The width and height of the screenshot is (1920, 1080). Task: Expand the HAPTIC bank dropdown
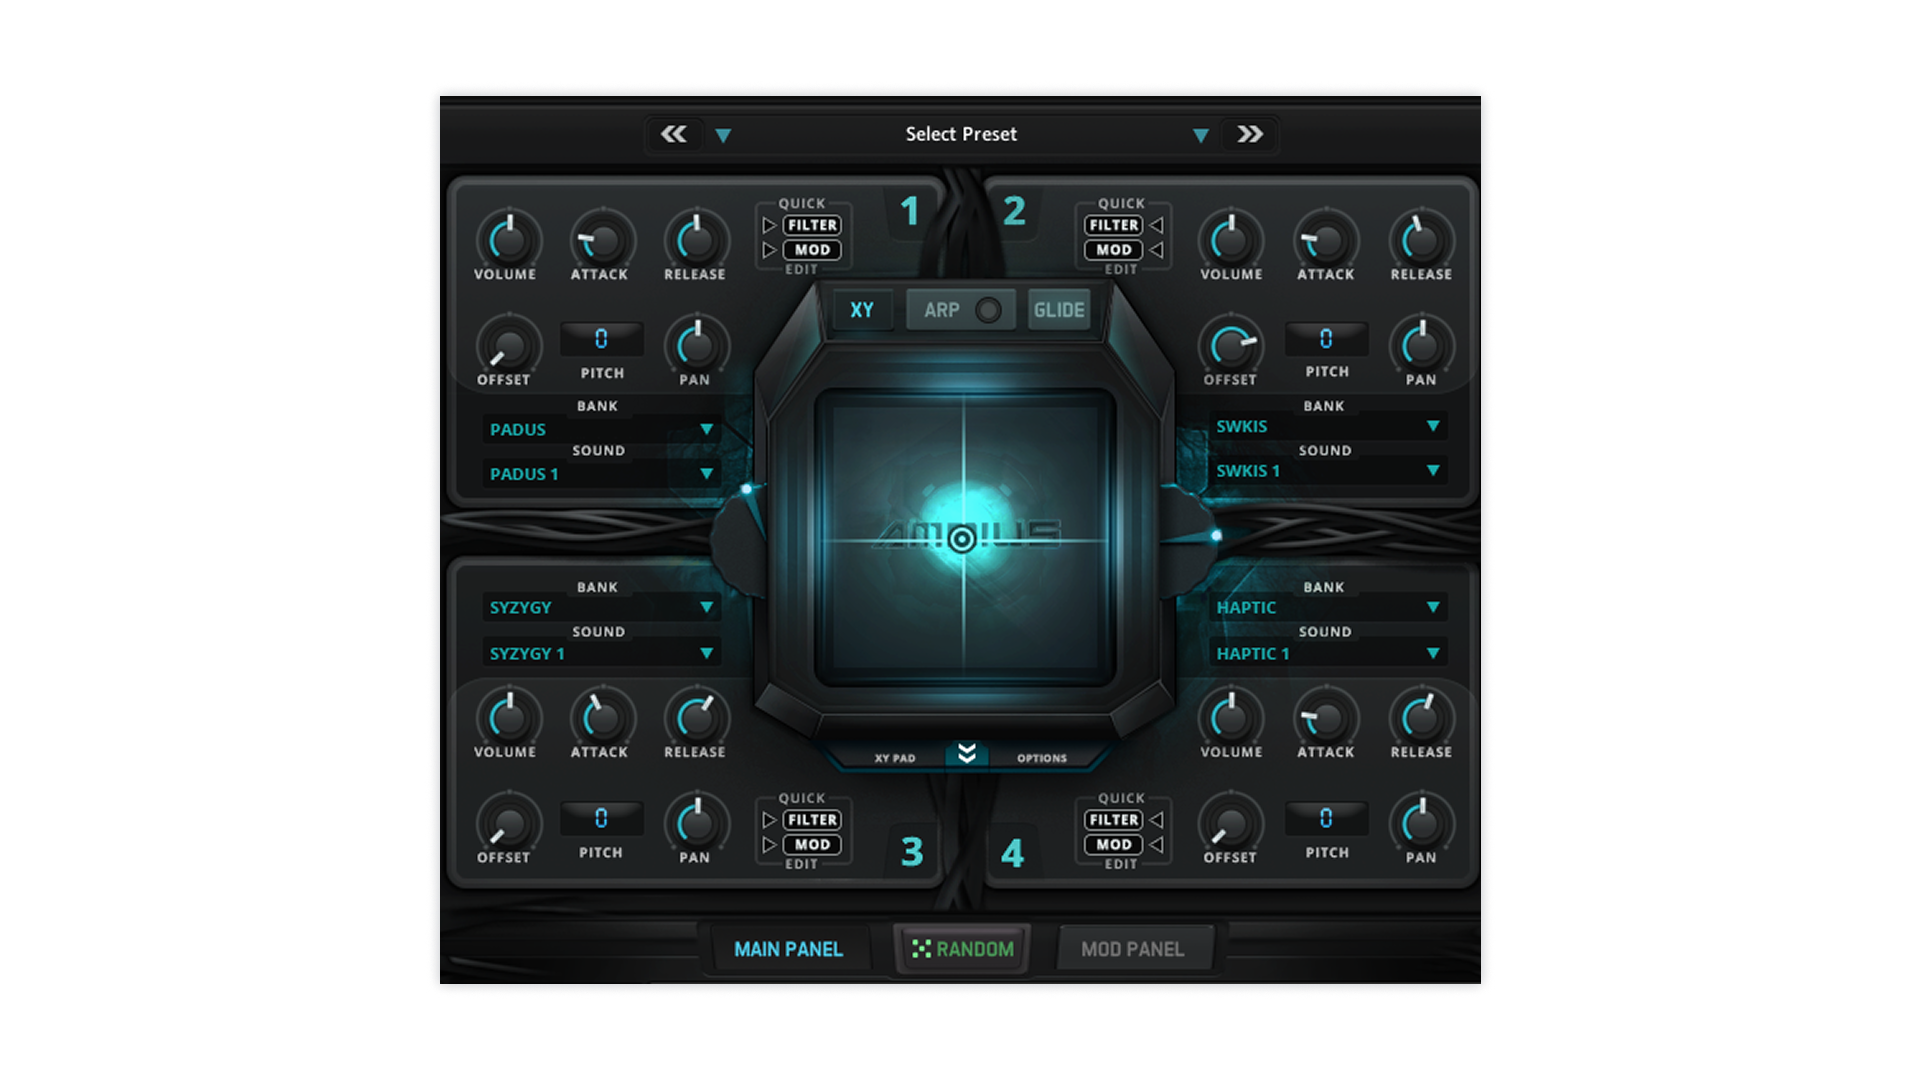point(1432,607)
